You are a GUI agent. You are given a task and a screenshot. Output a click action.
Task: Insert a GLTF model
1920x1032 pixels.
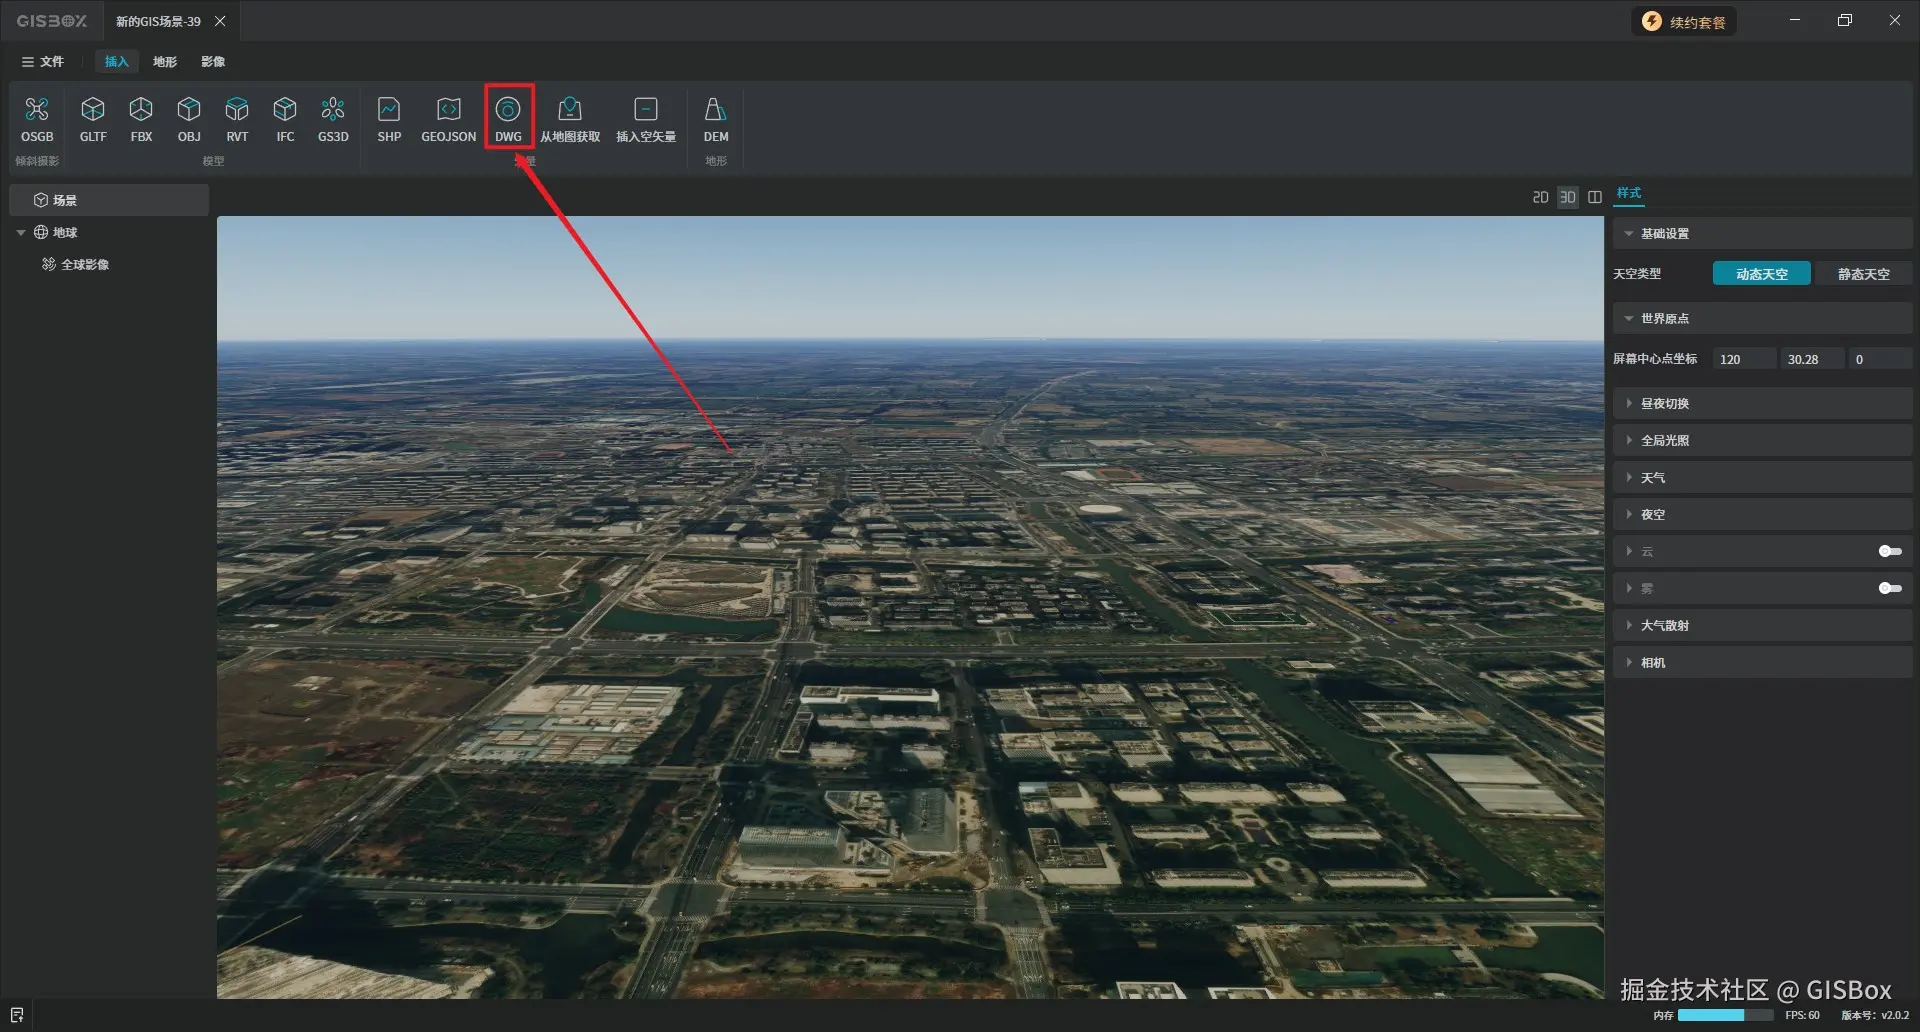[x=93, y=119]
